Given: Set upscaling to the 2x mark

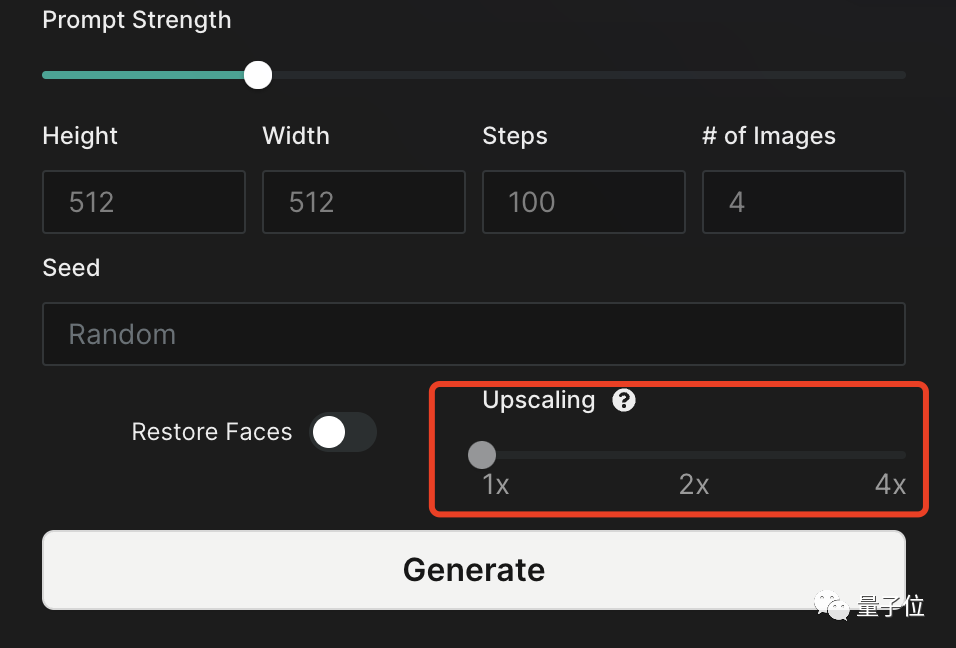Looking at the screenshot, I should [694, 456].
